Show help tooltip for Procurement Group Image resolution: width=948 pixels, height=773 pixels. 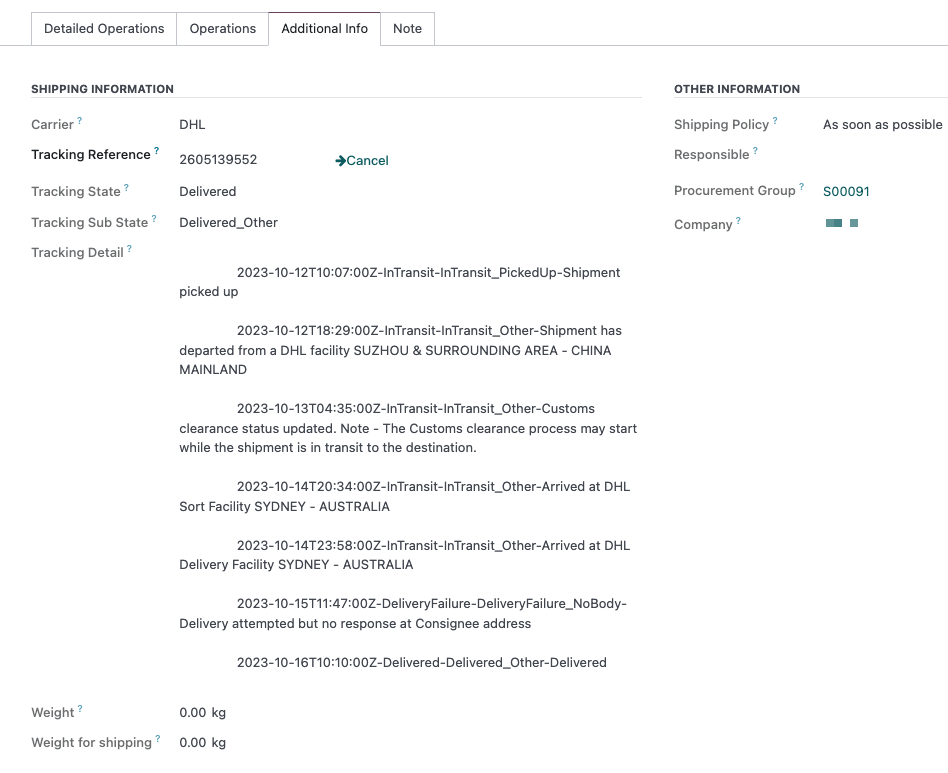click(802, 187)
